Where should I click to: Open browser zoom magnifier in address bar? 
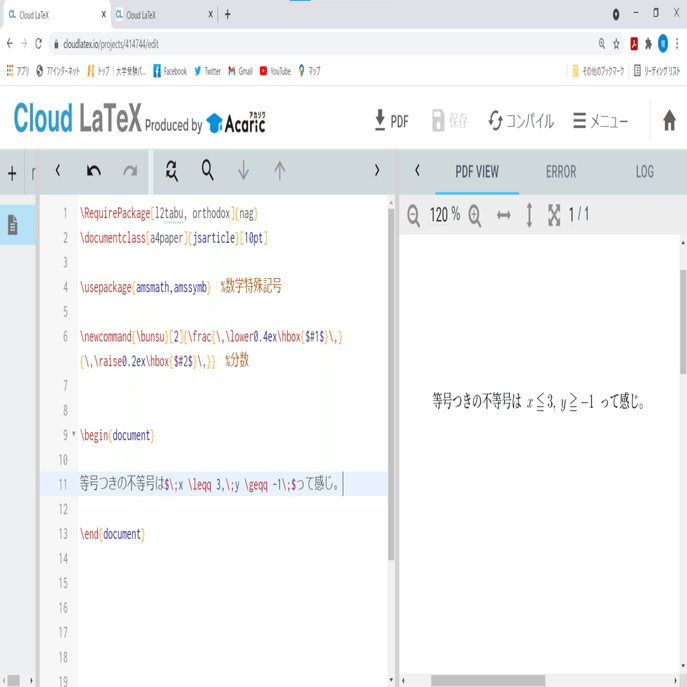click(602, 43)
